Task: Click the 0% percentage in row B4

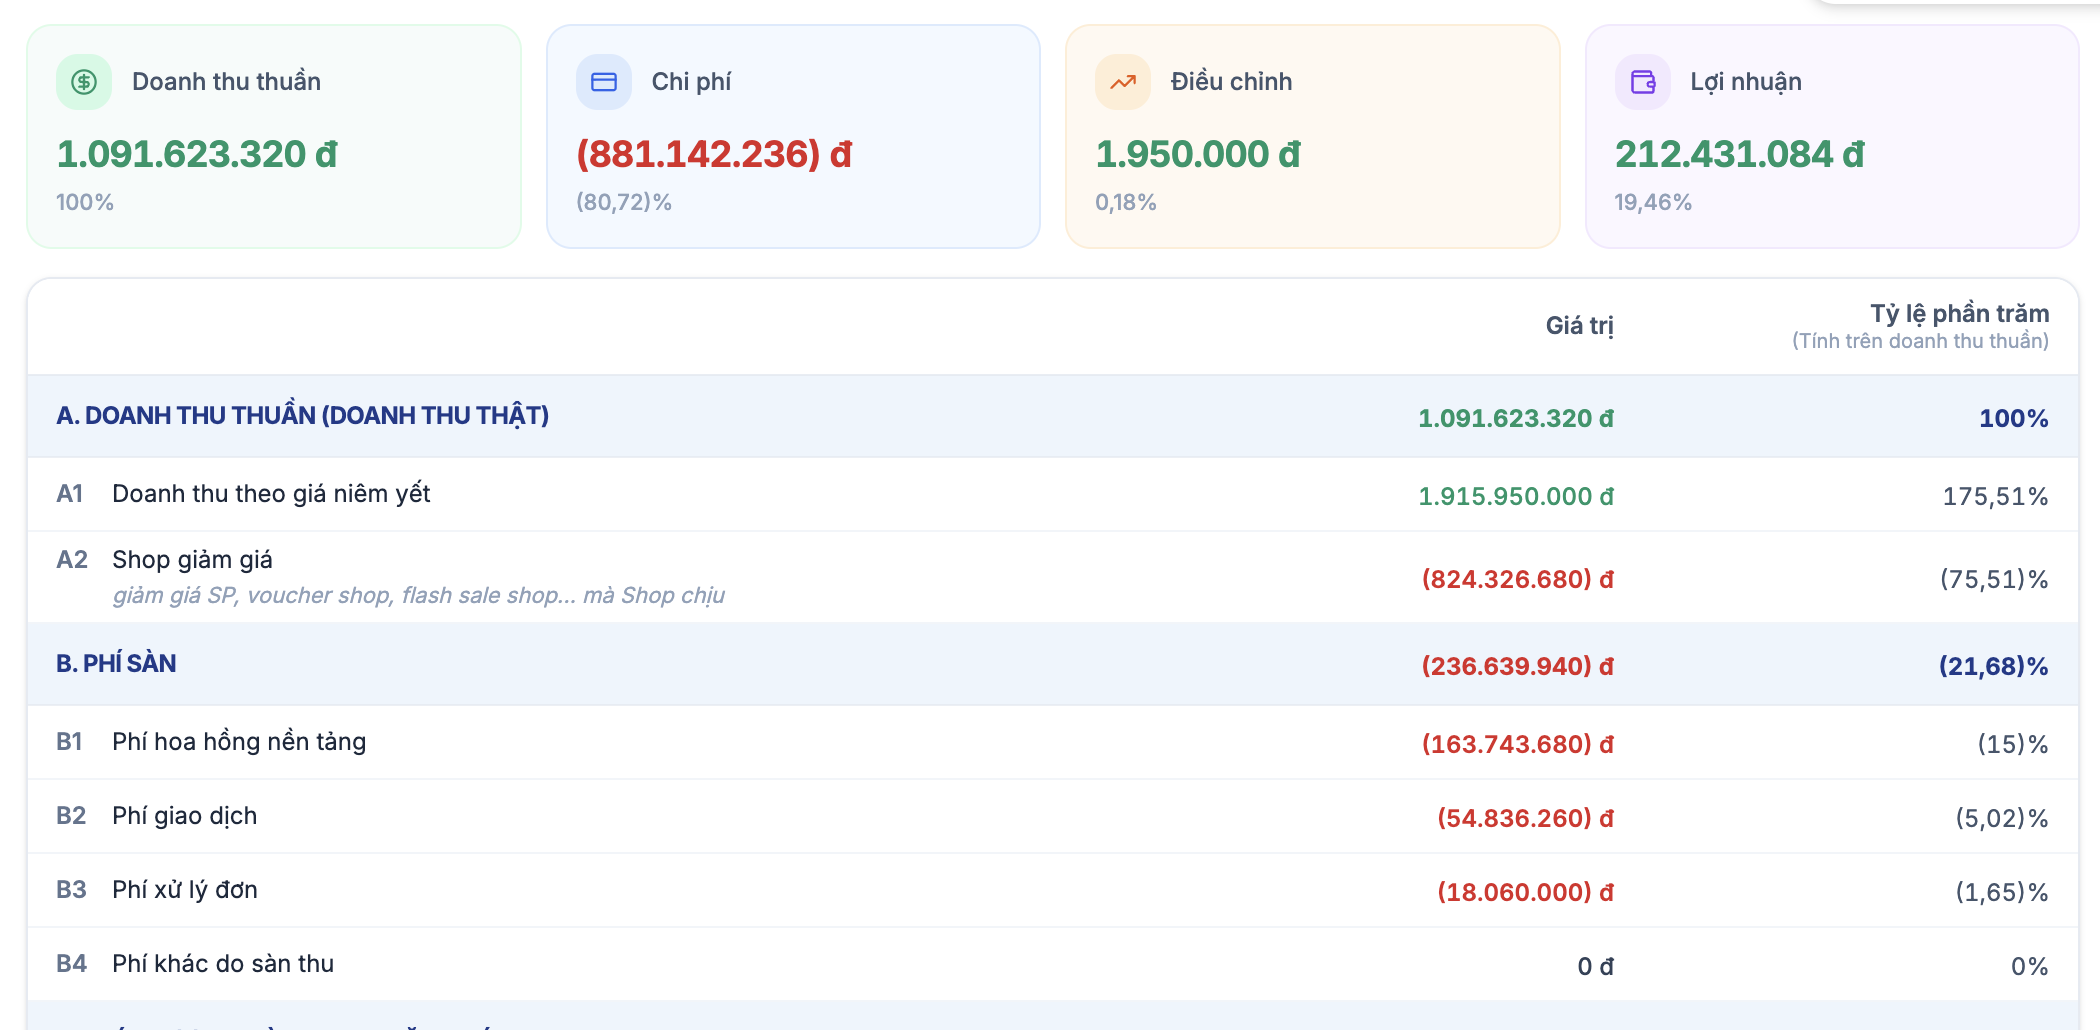Action: (x=2030, y=966)
